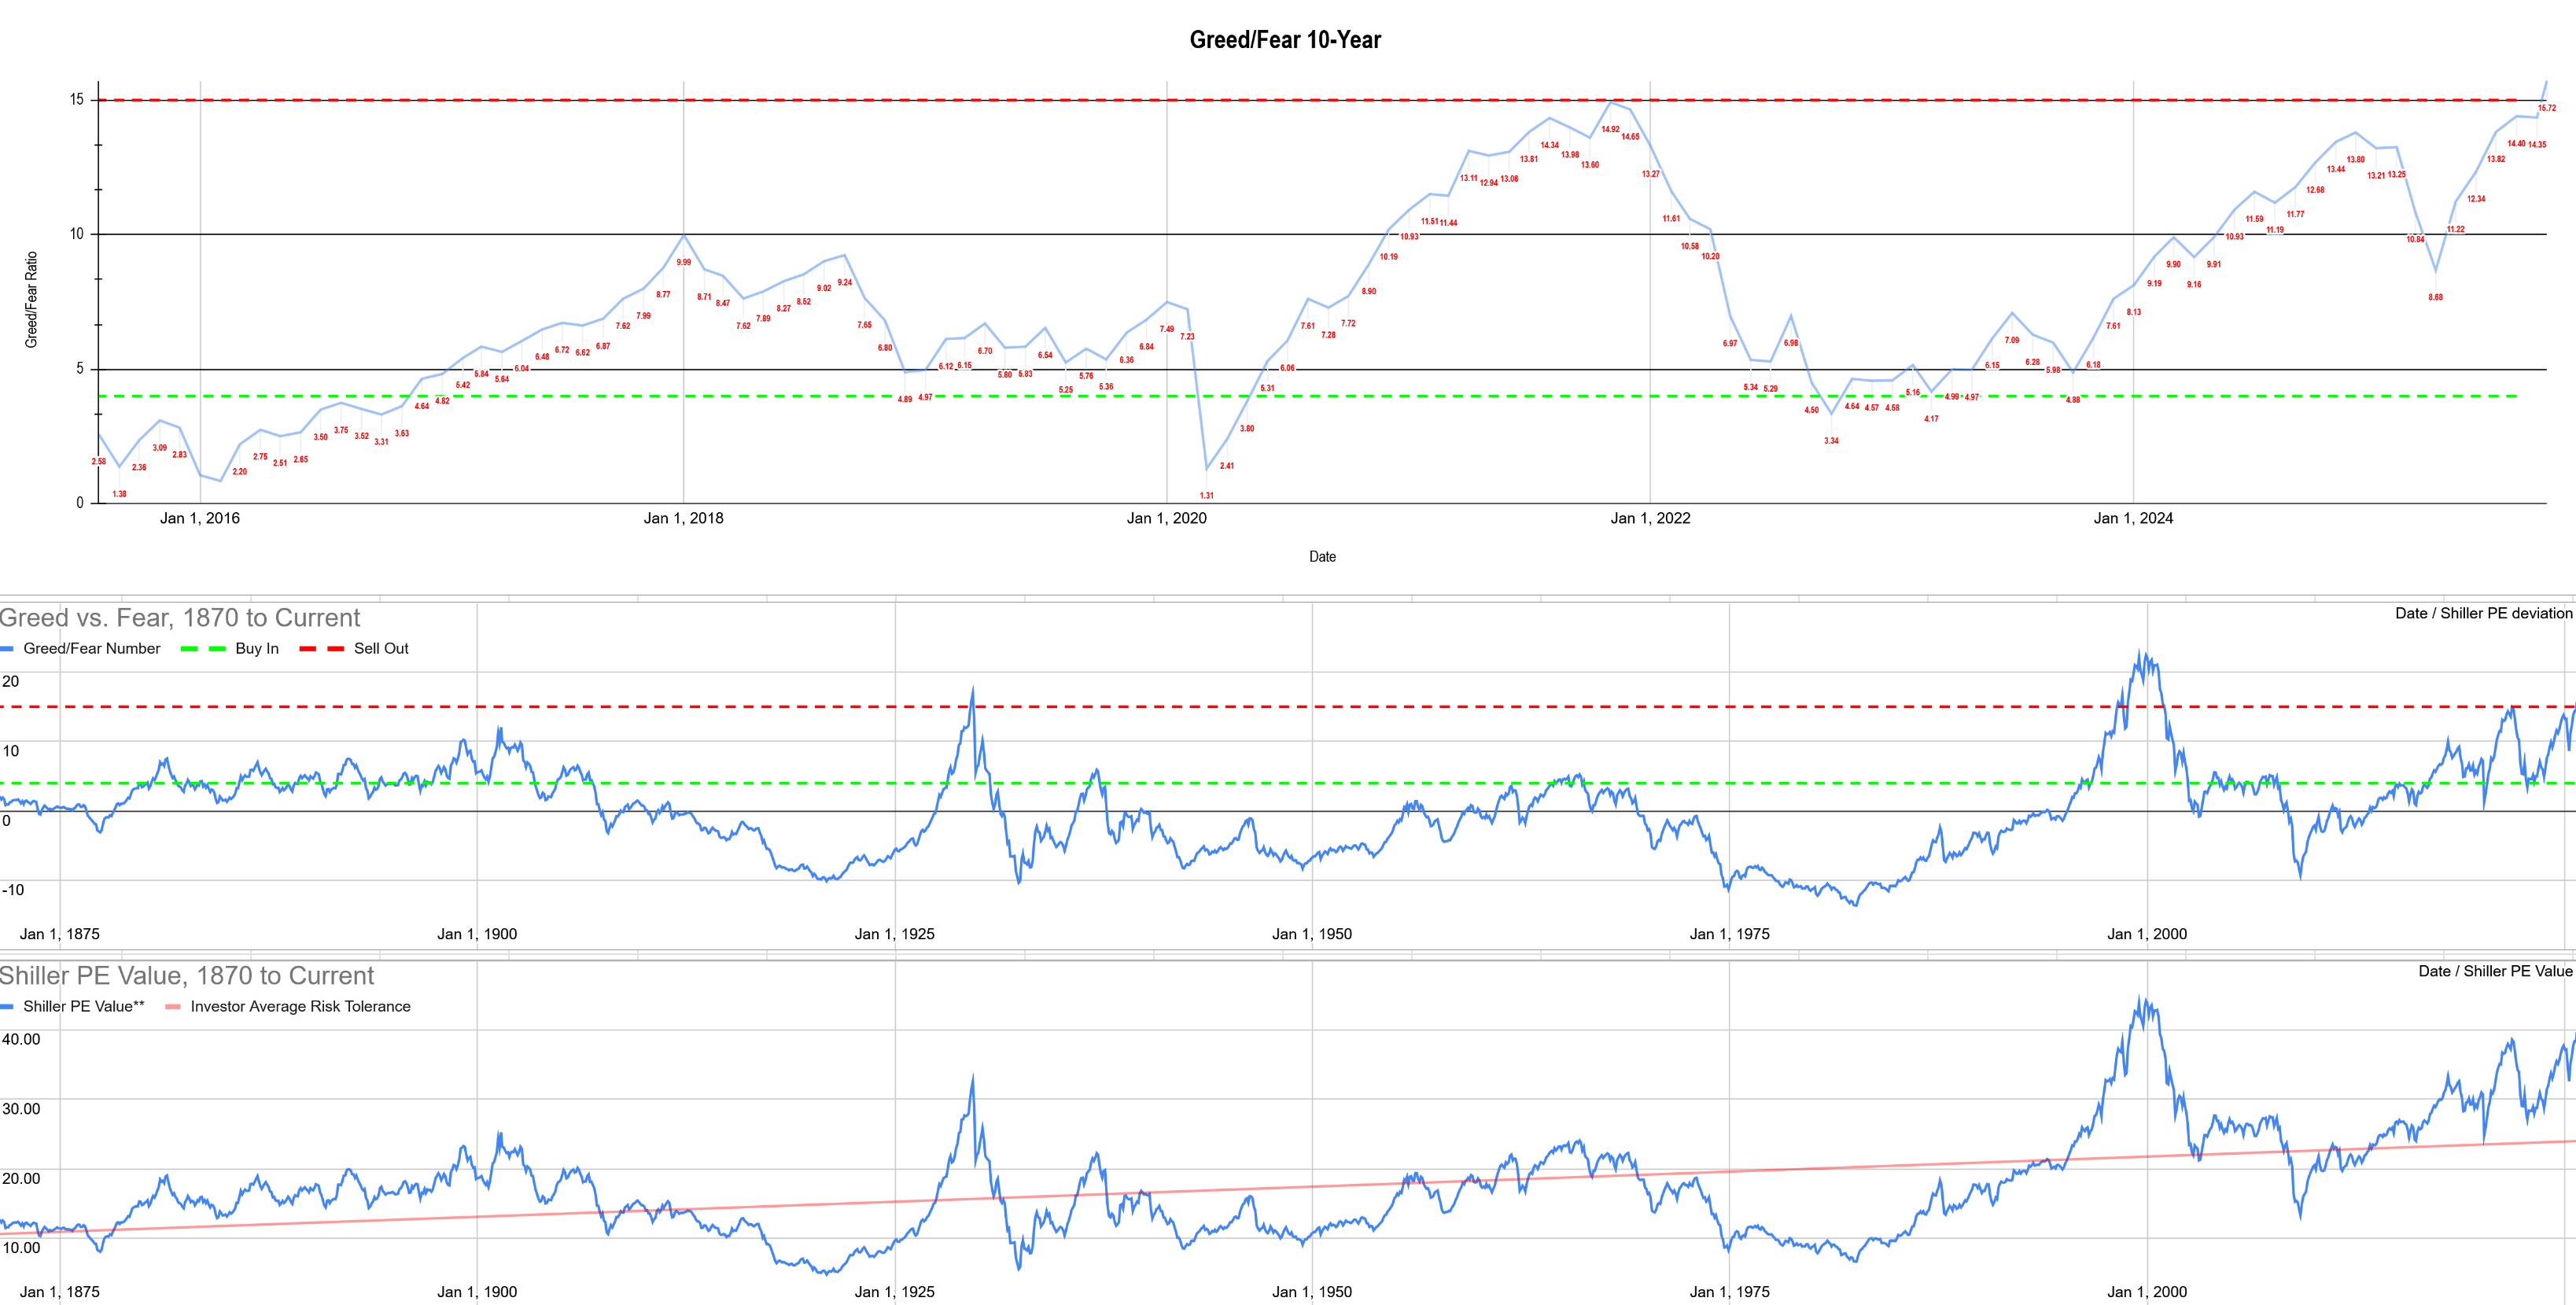Click the 15.72 data label at chart's end
The height and width of the screenshot is (1305, 2576).
pos(2546,108)
